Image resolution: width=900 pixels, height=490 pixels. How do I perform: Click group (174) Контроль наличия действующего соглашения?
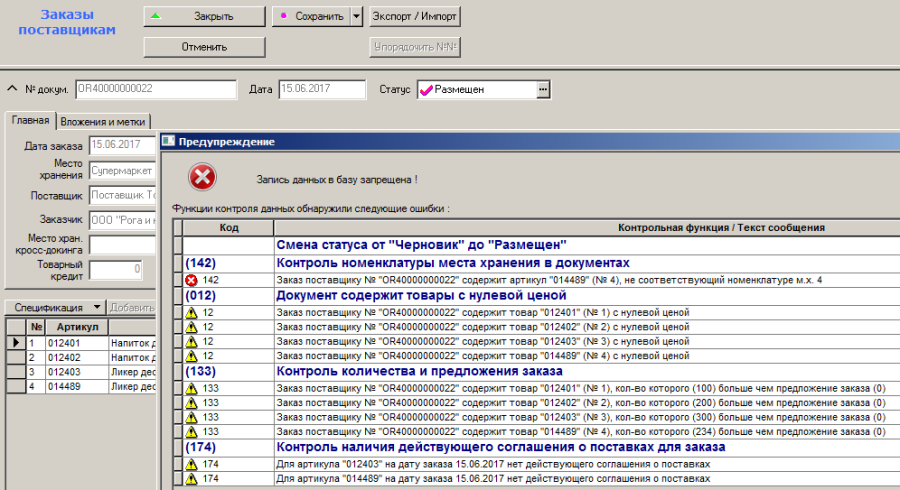(501, 447)
